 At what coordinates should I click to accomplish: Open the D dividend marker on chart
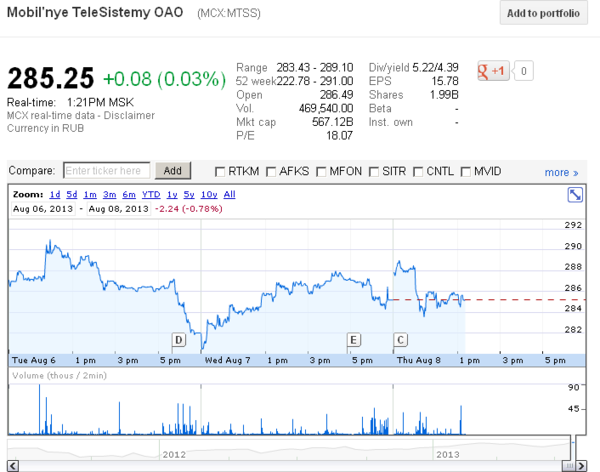[179, 340]
